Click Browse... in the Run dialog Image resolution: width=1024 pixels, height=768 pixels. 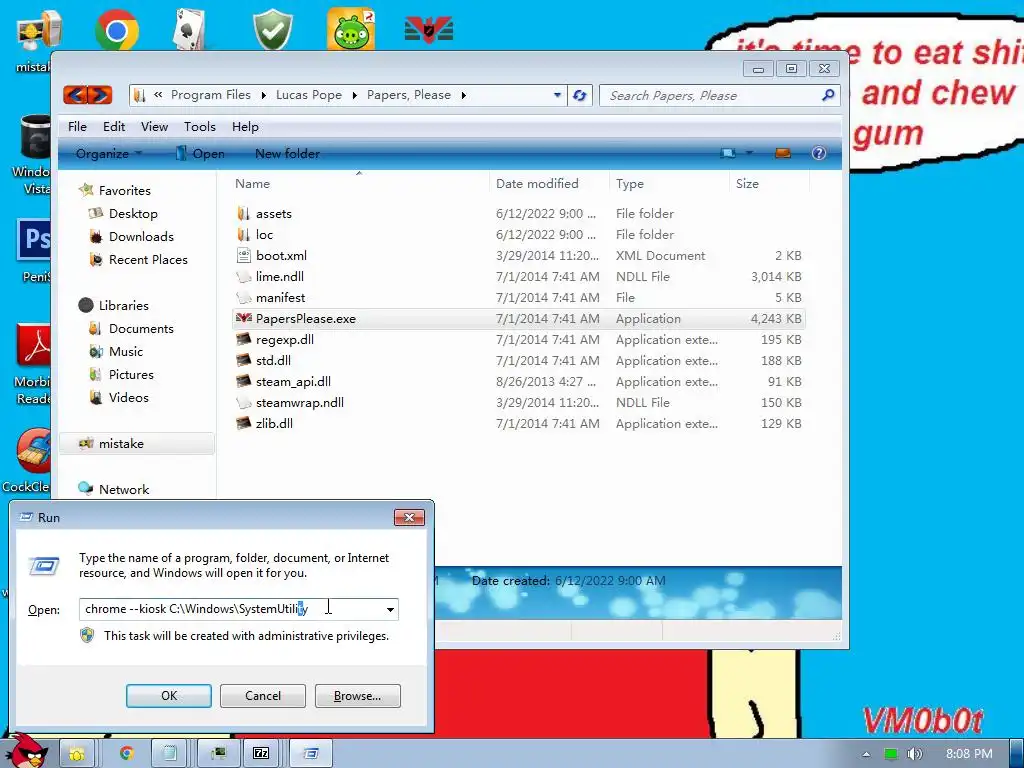[x=357, y=696]
